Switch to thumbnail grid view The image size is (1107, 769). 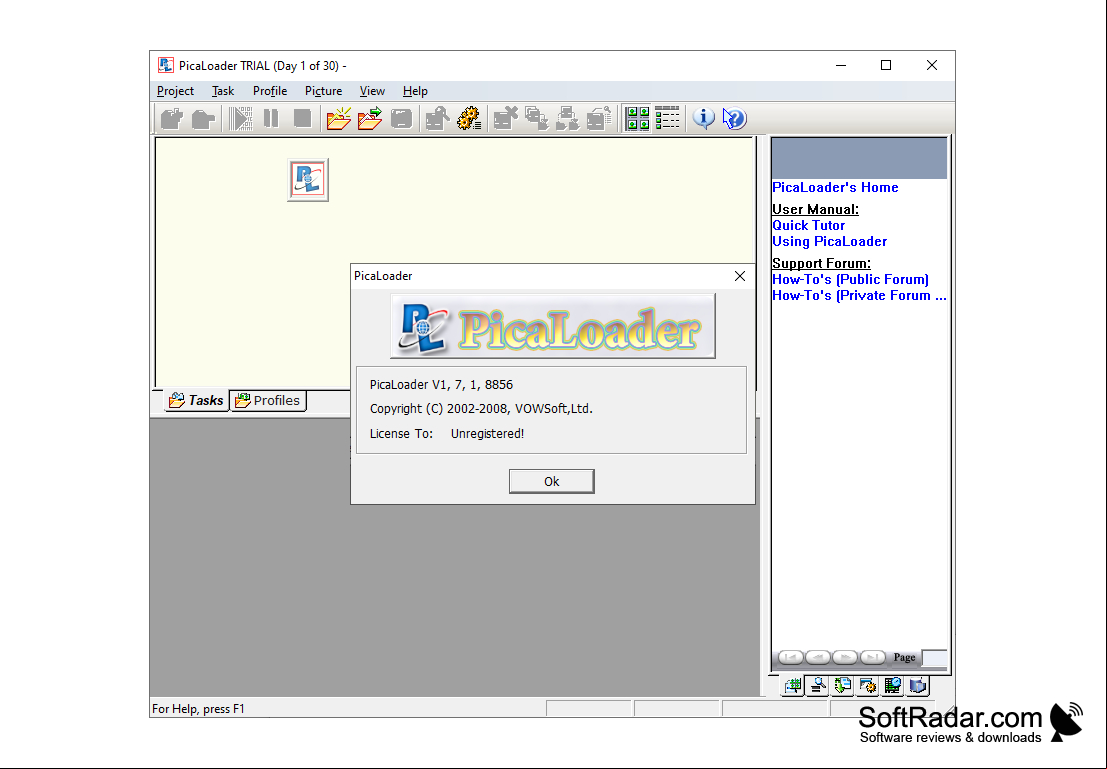[637, 119]
